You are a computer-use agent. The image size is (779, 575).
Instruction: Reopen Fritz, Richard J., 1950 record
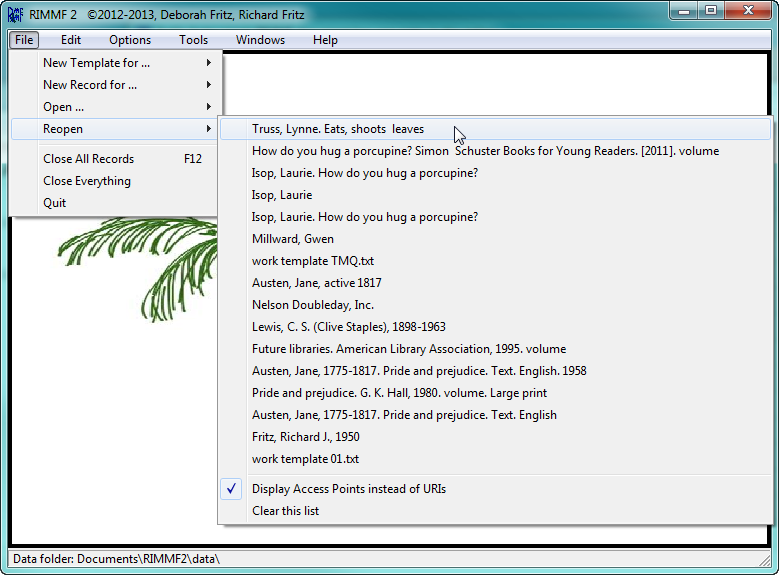tap(495, 437)
